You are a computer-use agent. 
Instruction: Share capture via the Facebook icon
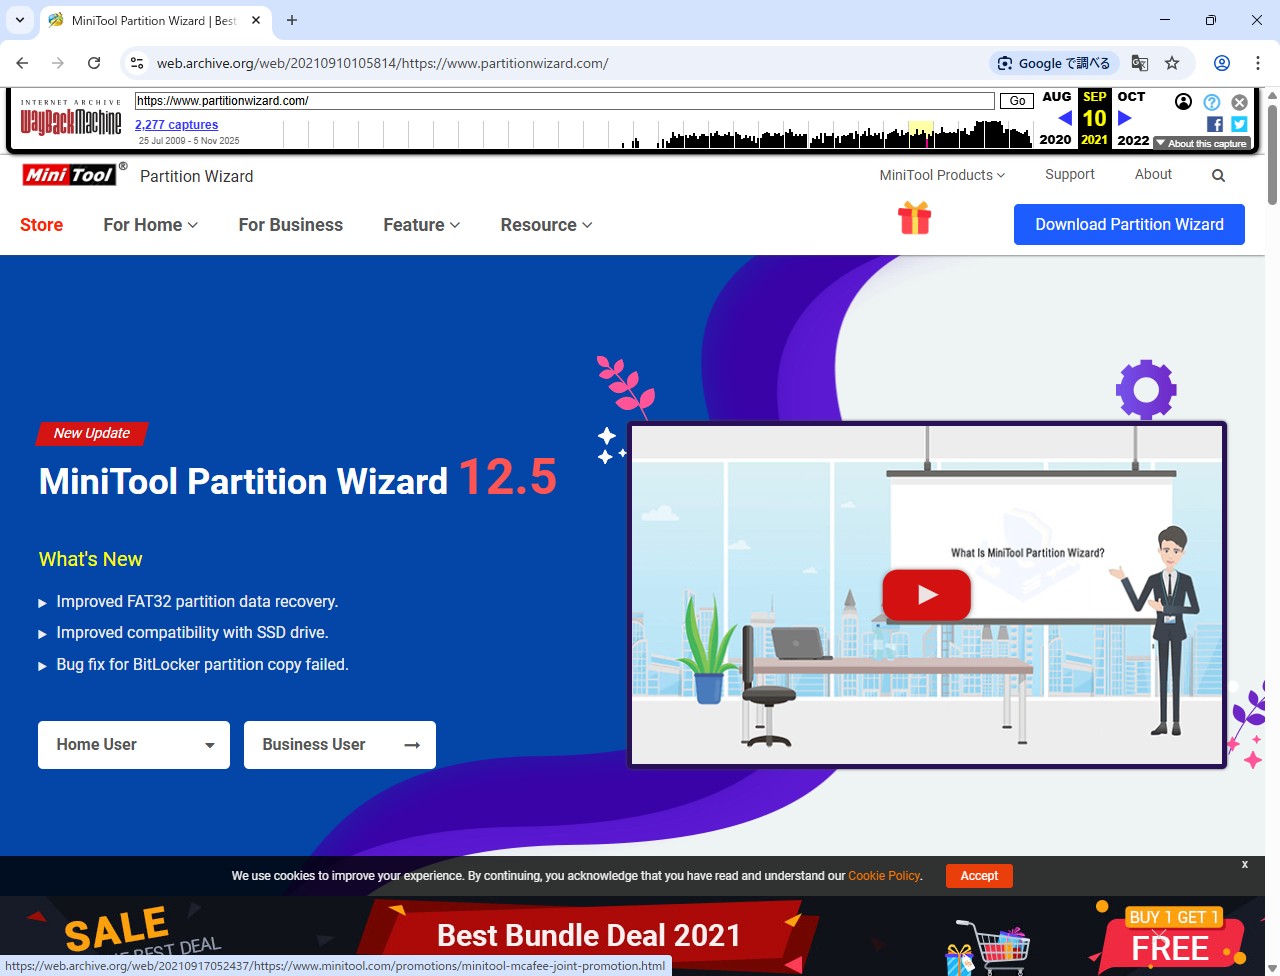tap(1214, 124)
